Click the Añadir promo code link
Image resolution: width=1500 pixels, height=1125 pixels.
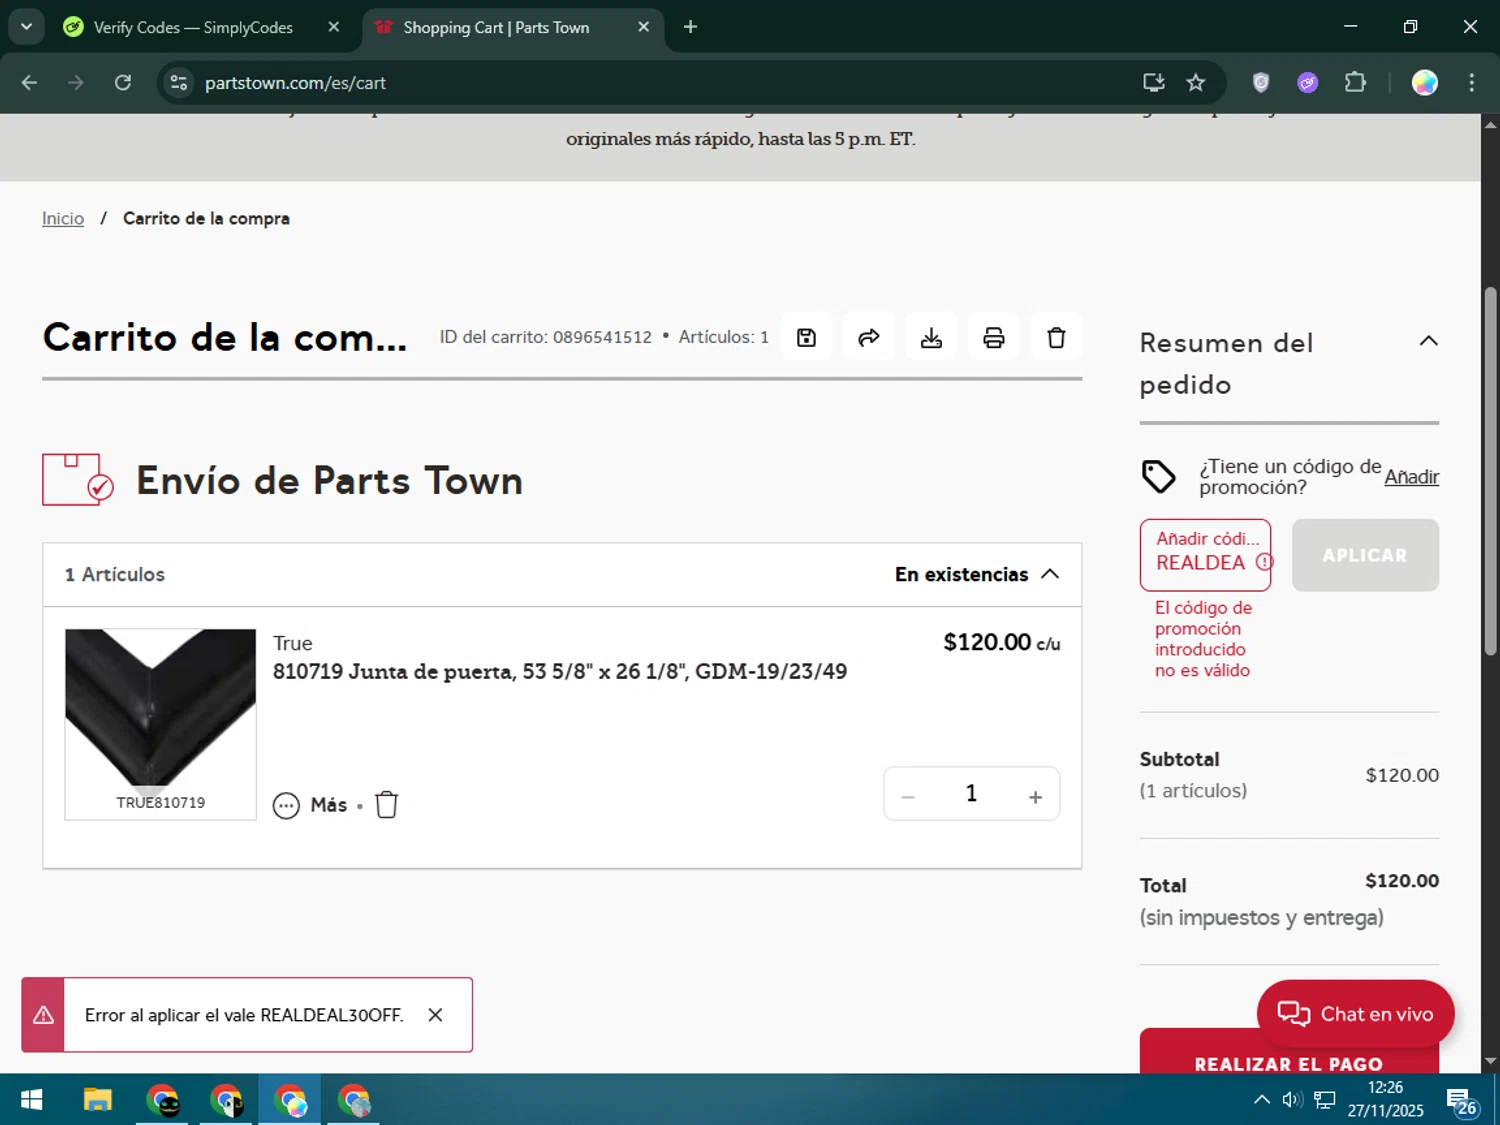(1411, 477)
